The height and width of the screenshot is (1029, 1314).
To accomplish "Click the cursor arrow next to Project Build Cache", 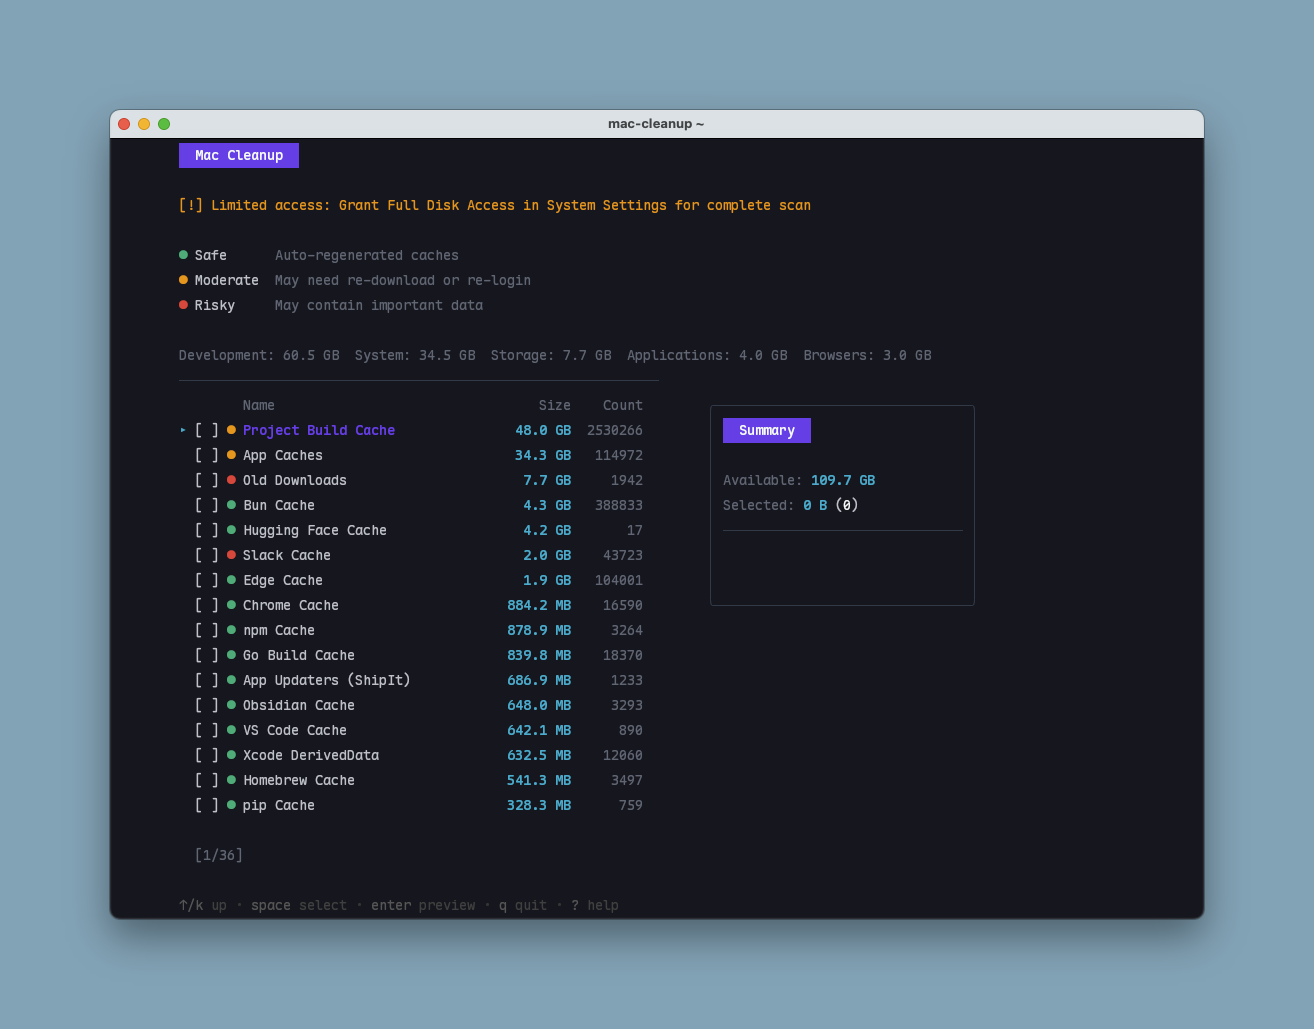I will coord(183,430).
